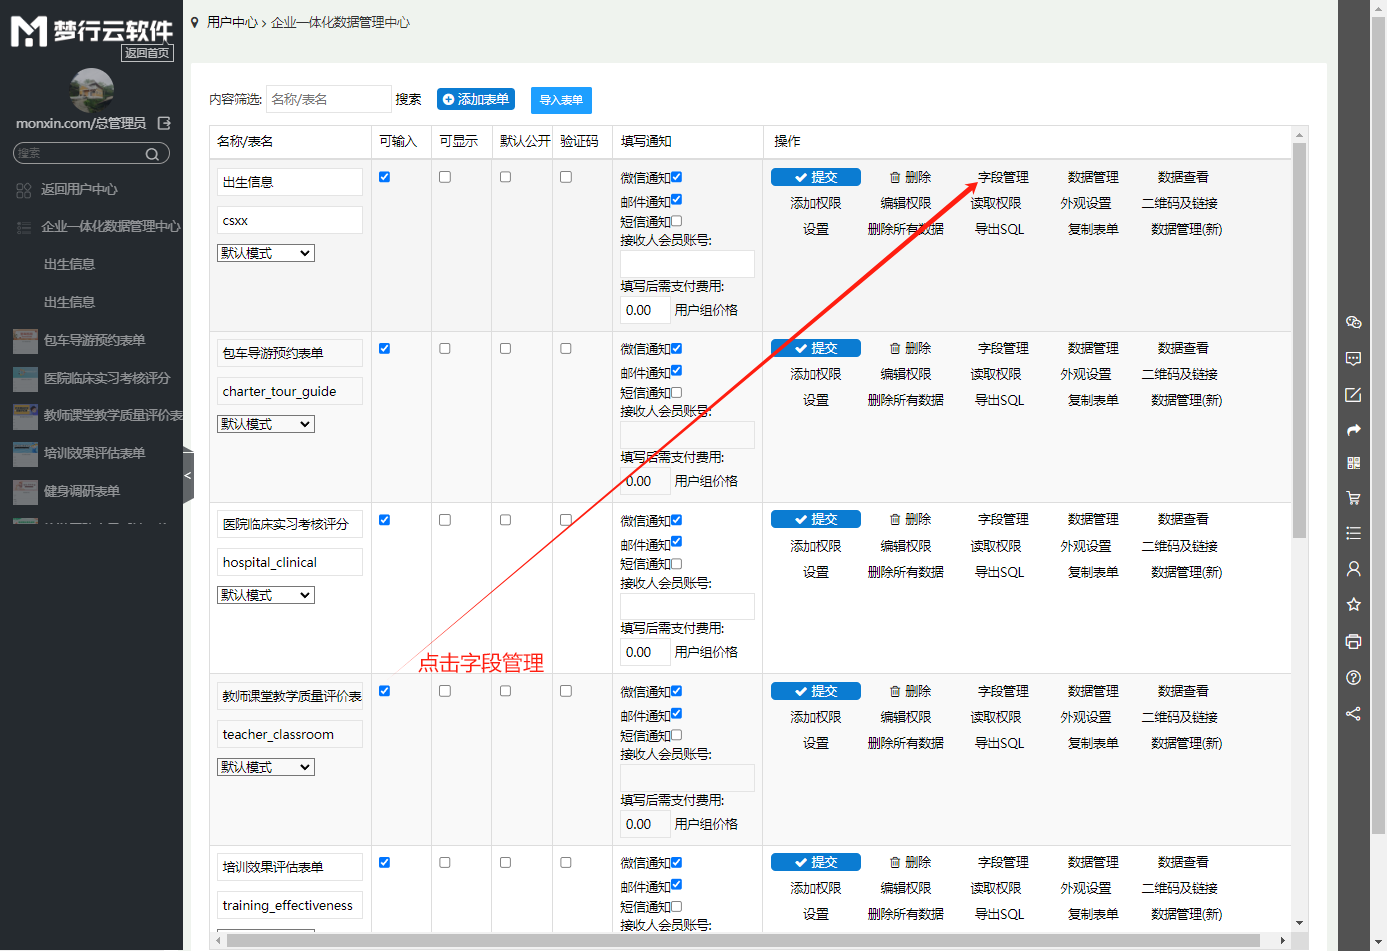
Task: Click the user avatar photo in sidebar
Action: 92,90
